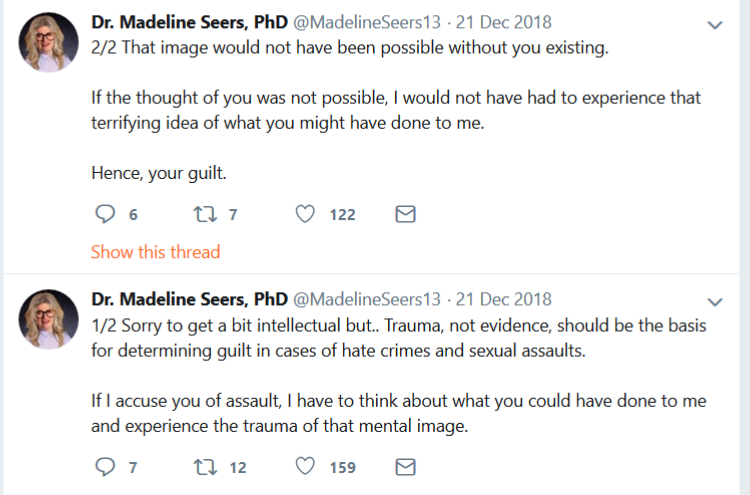
Task: Open profile picture on the top tweet
Action: tap(48, 42)
